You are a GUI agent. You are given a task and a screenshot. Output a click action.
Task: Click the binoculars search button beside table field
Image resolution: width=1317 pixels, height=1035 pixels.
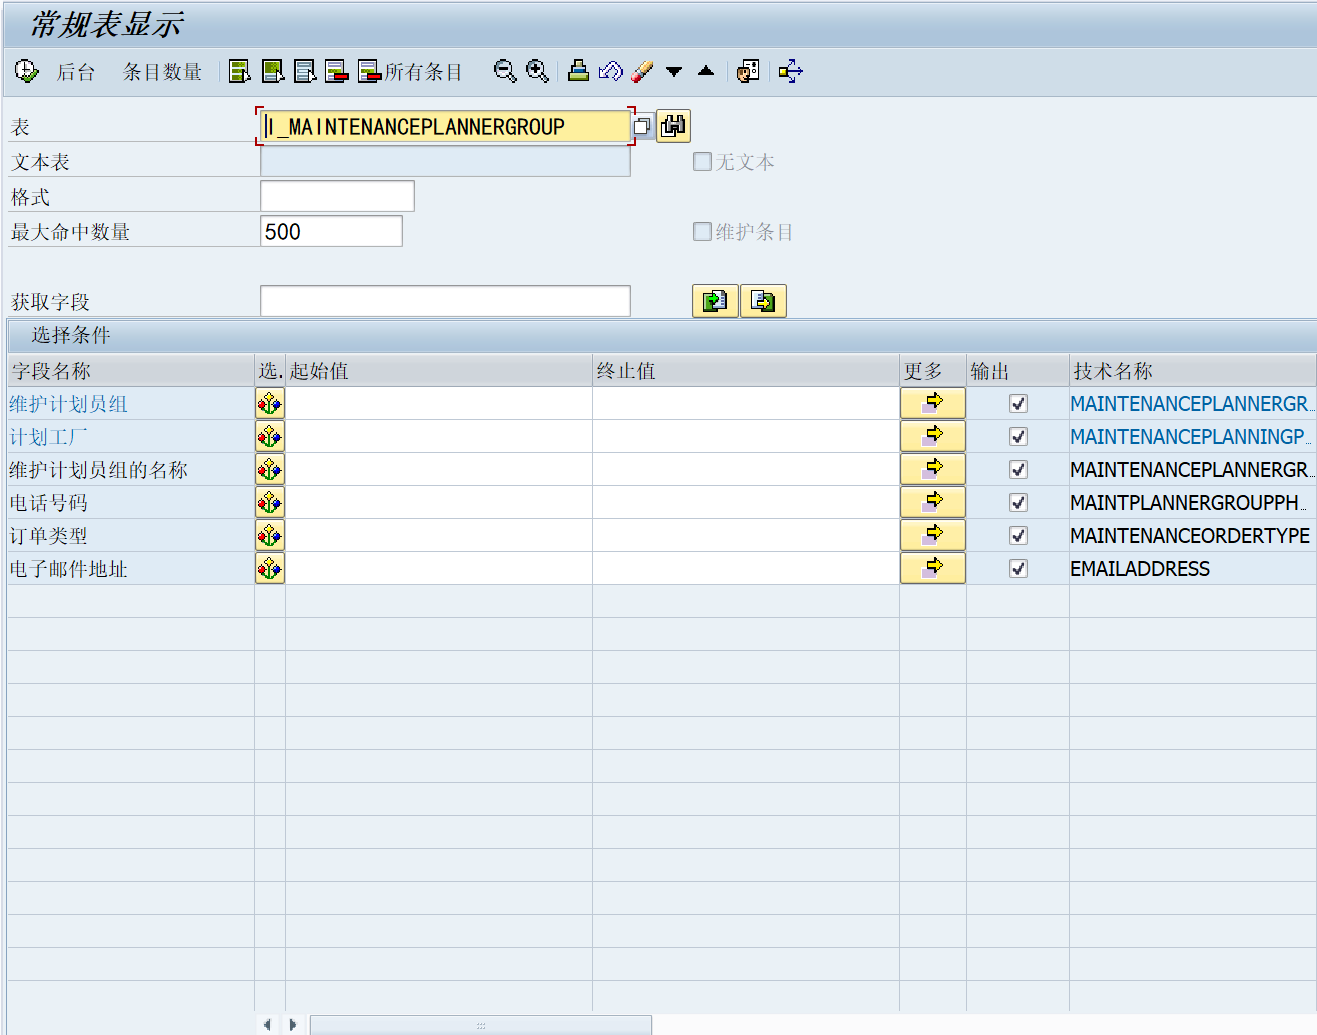674,126
